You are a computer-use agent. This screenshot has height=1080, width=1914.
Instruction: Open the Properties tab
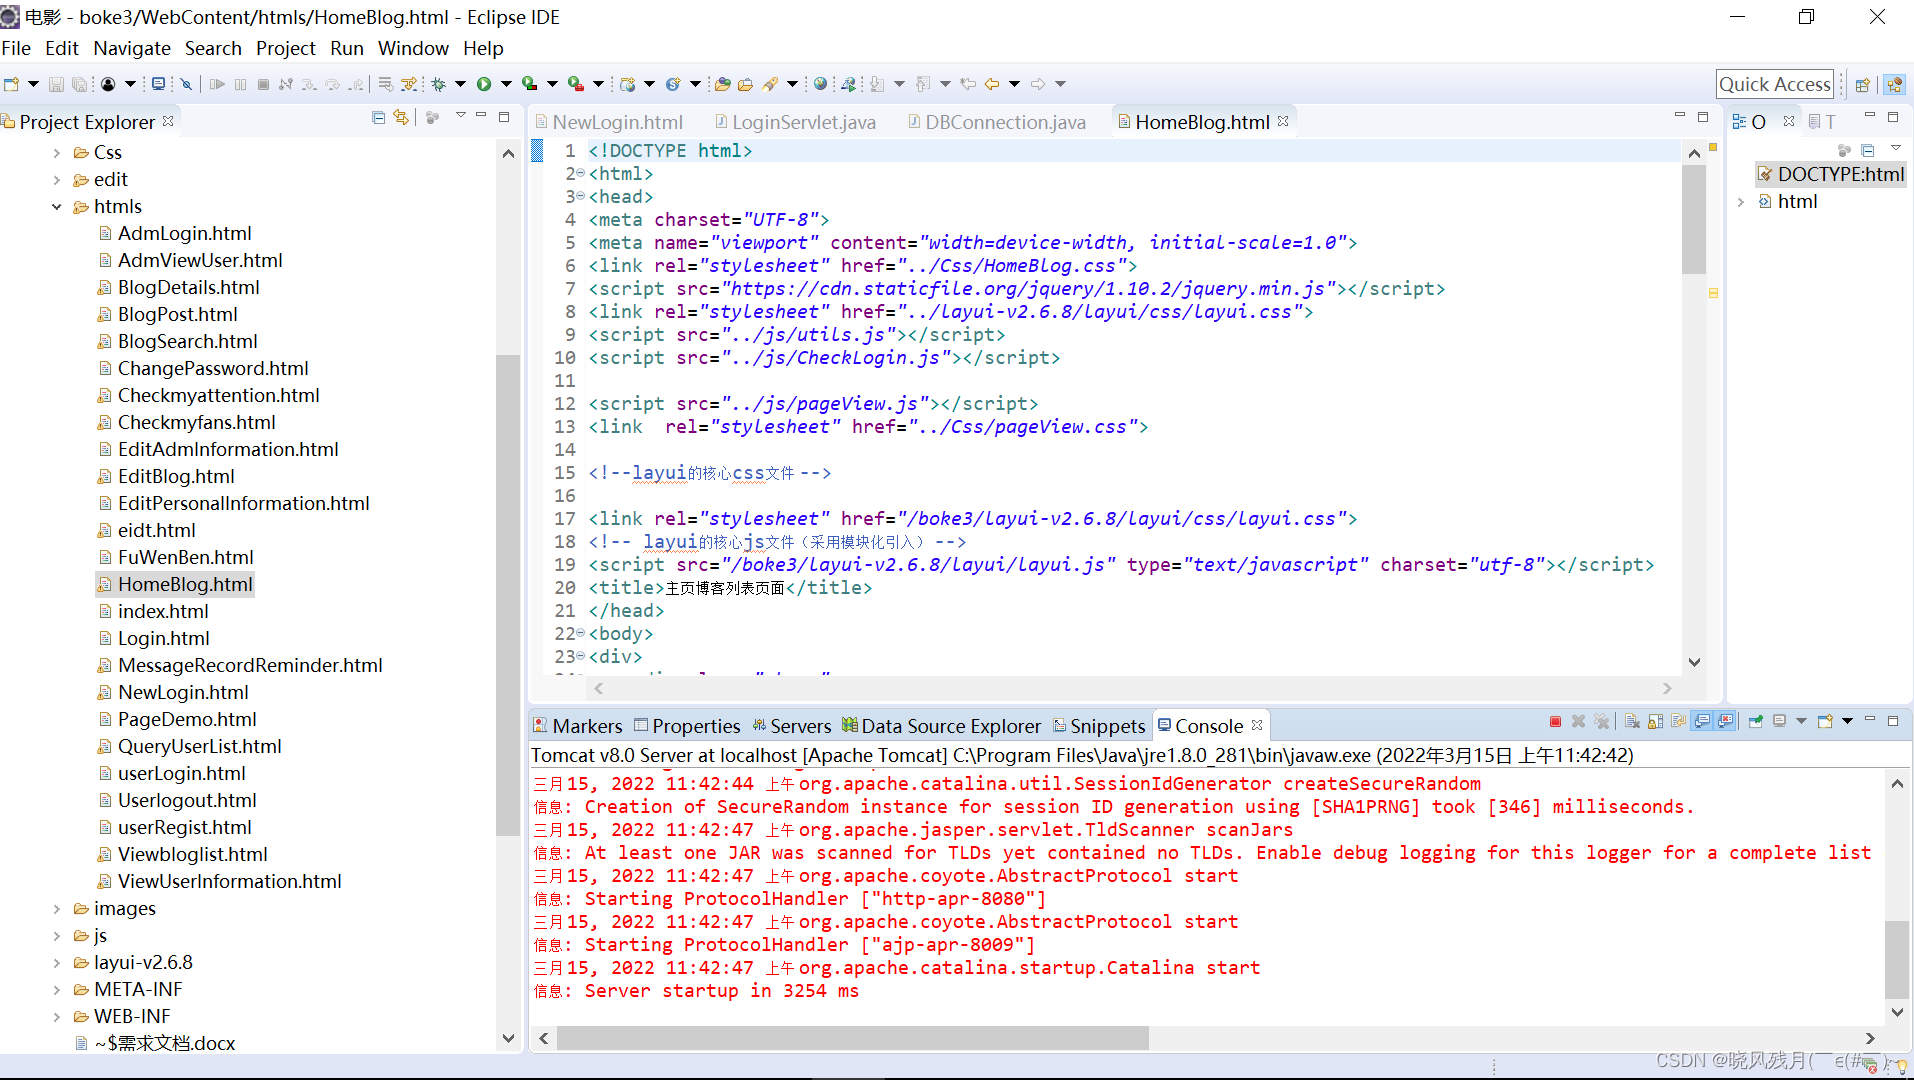pyautogui.click(x=688, y=726)
